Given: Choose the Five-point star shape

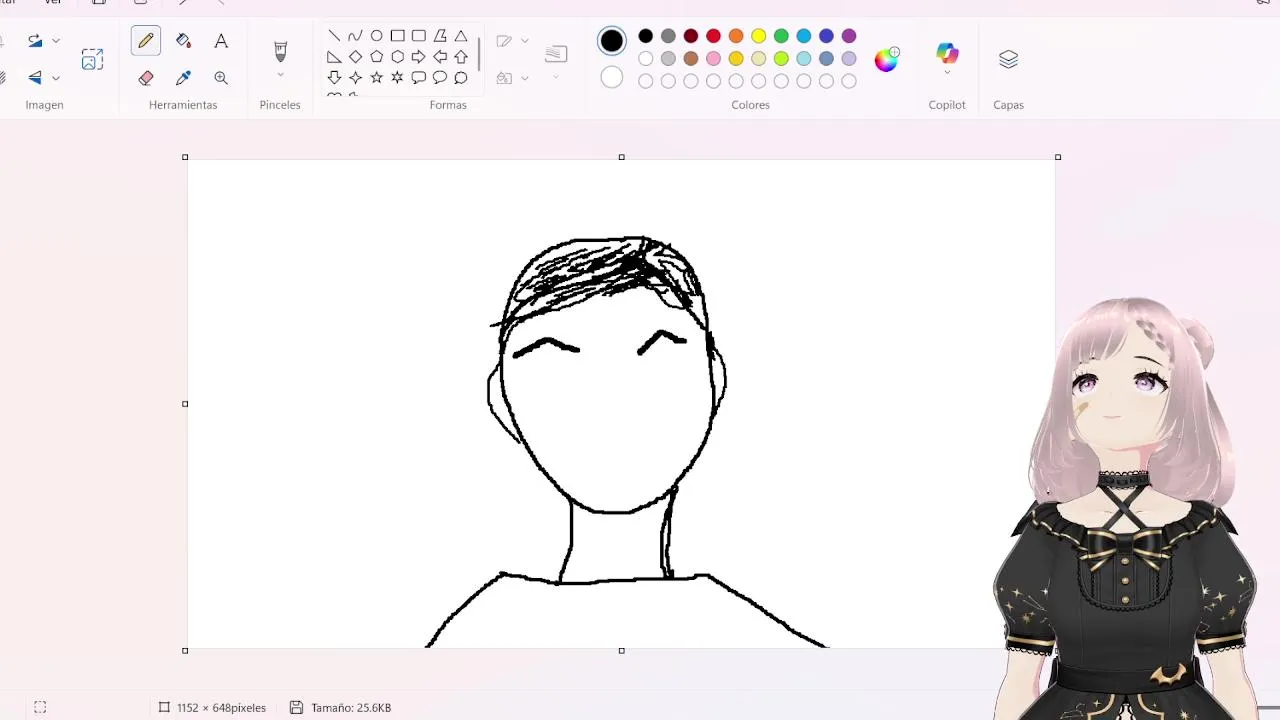Looking at the screenshot, I should [x=376, y=78].
